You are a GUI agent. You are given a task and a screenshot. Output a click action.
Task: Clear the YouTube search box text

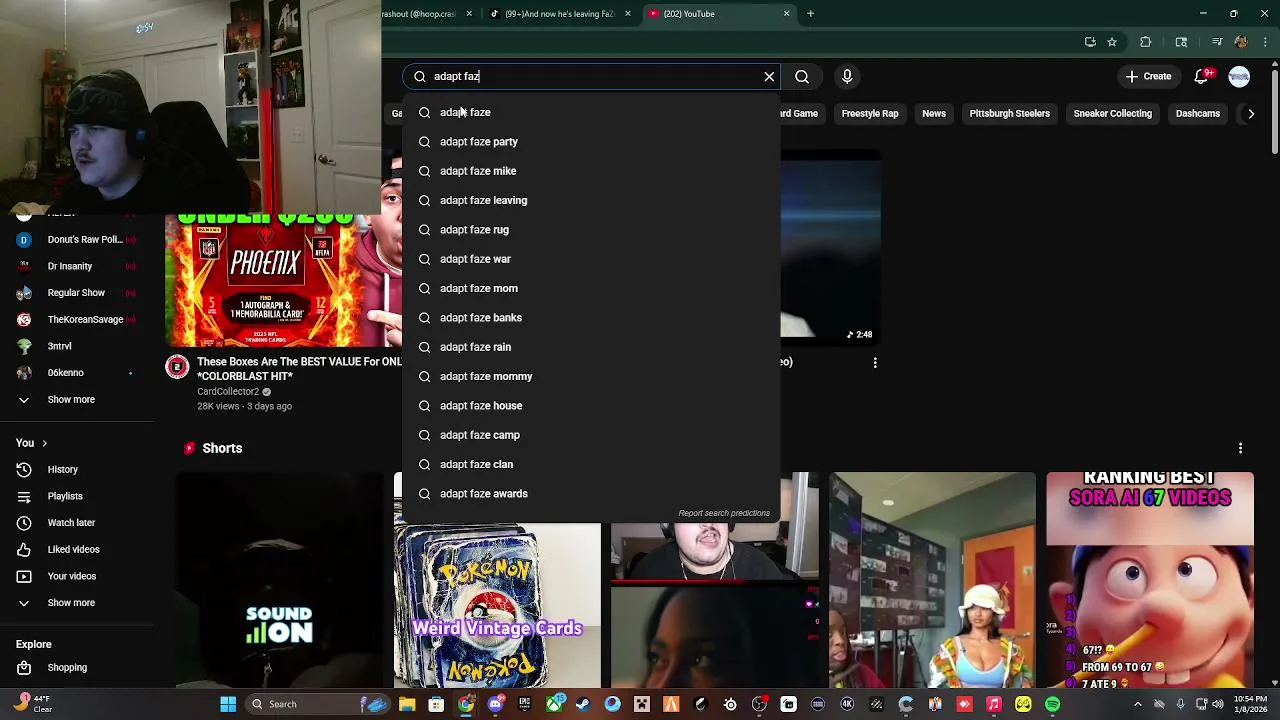[769, 76]
